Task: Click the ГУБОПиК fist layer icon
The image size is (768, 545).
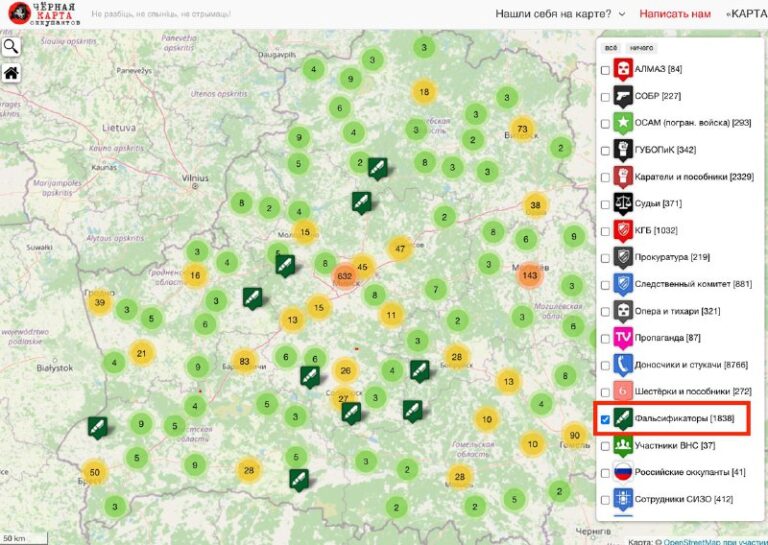Action: (623, 150)
